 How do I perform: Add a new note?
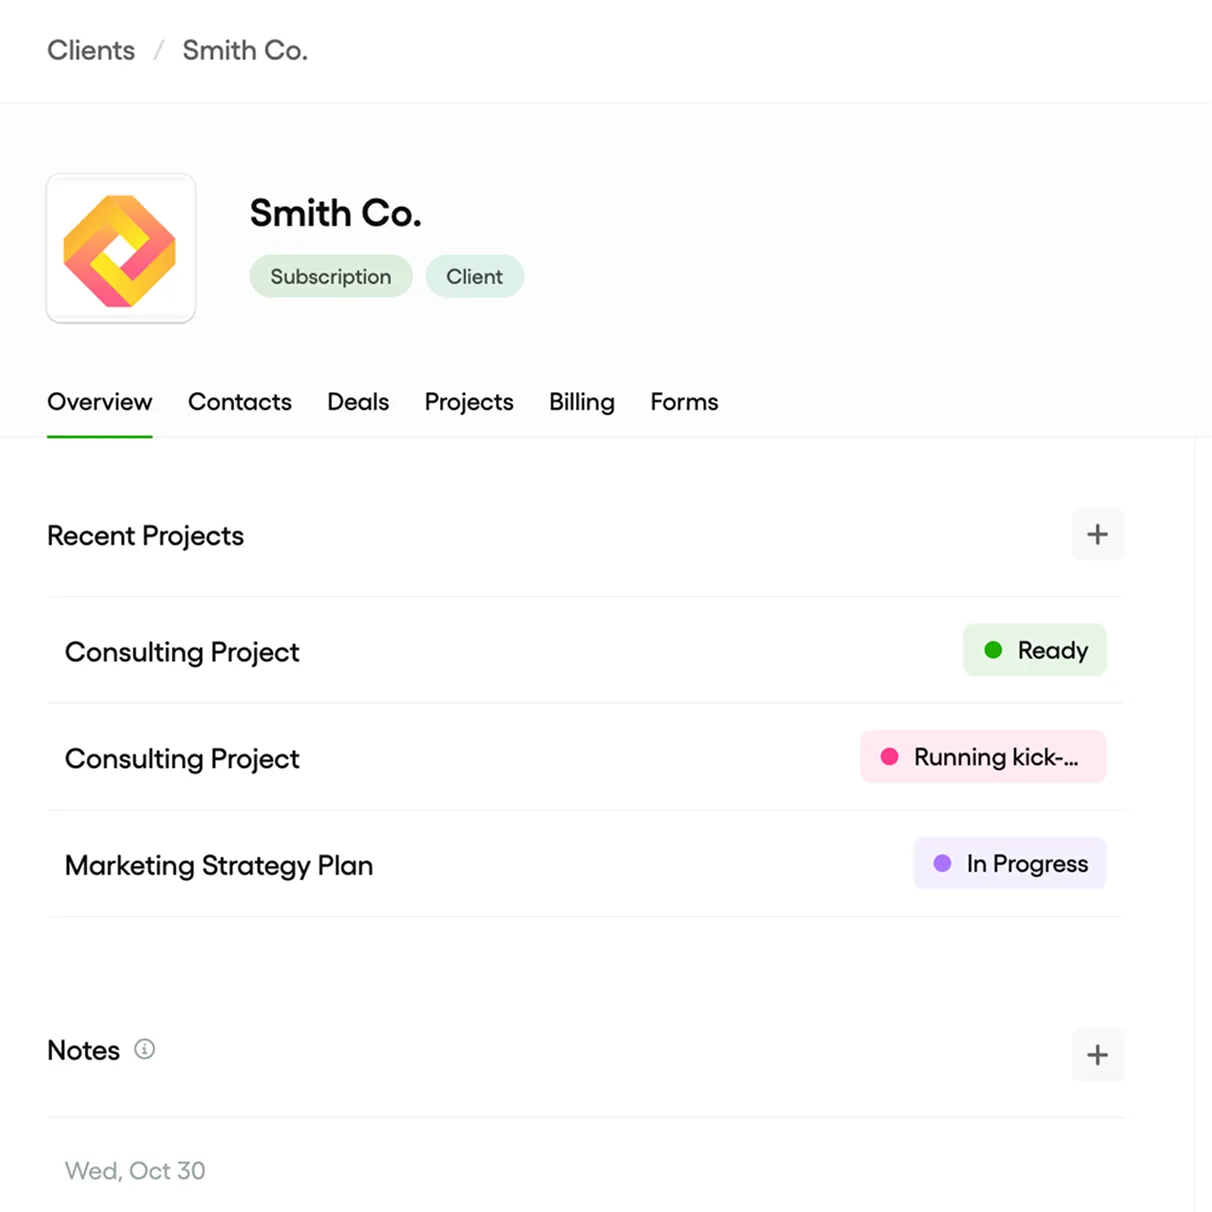pyautogui.click(x=1097, y=1055)
